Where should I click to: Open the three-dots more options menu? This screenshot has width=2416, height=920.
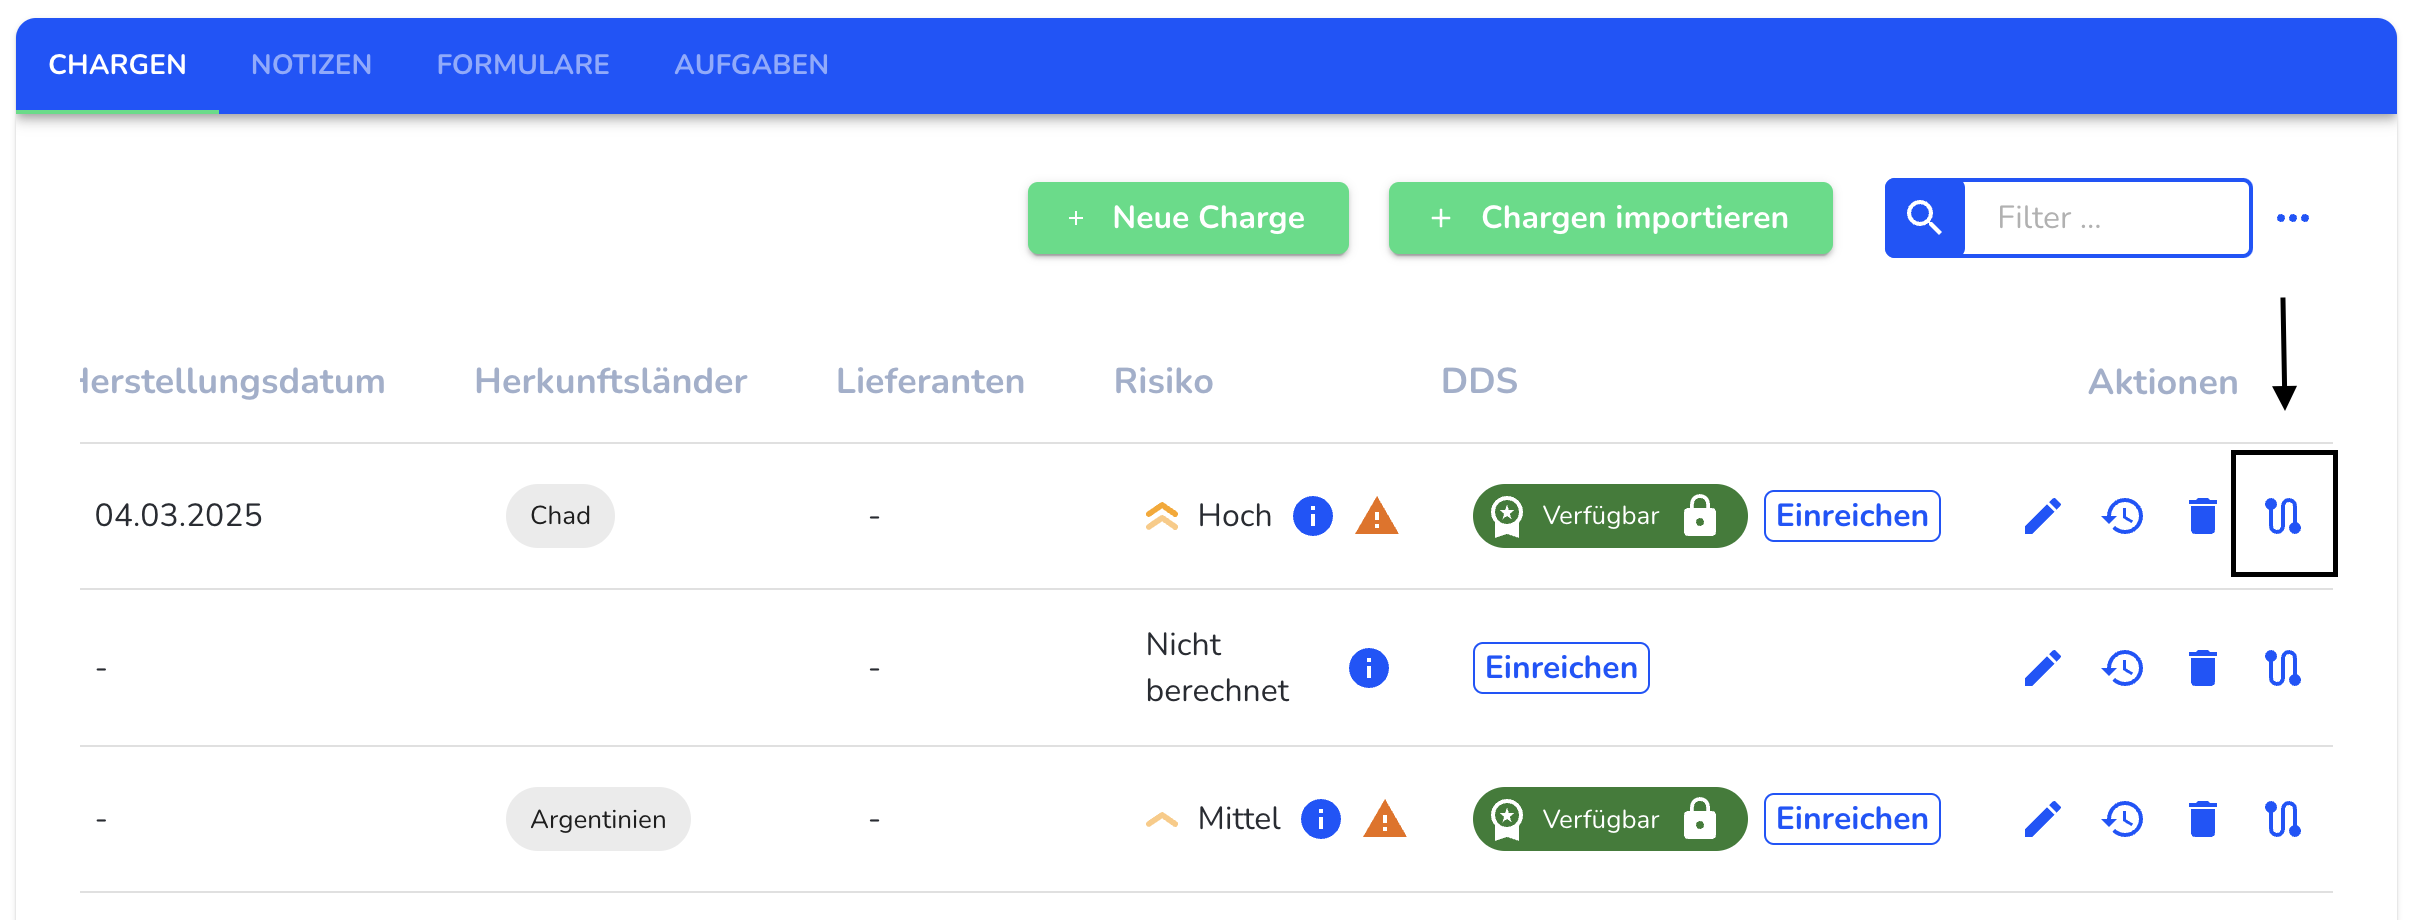2292,218
